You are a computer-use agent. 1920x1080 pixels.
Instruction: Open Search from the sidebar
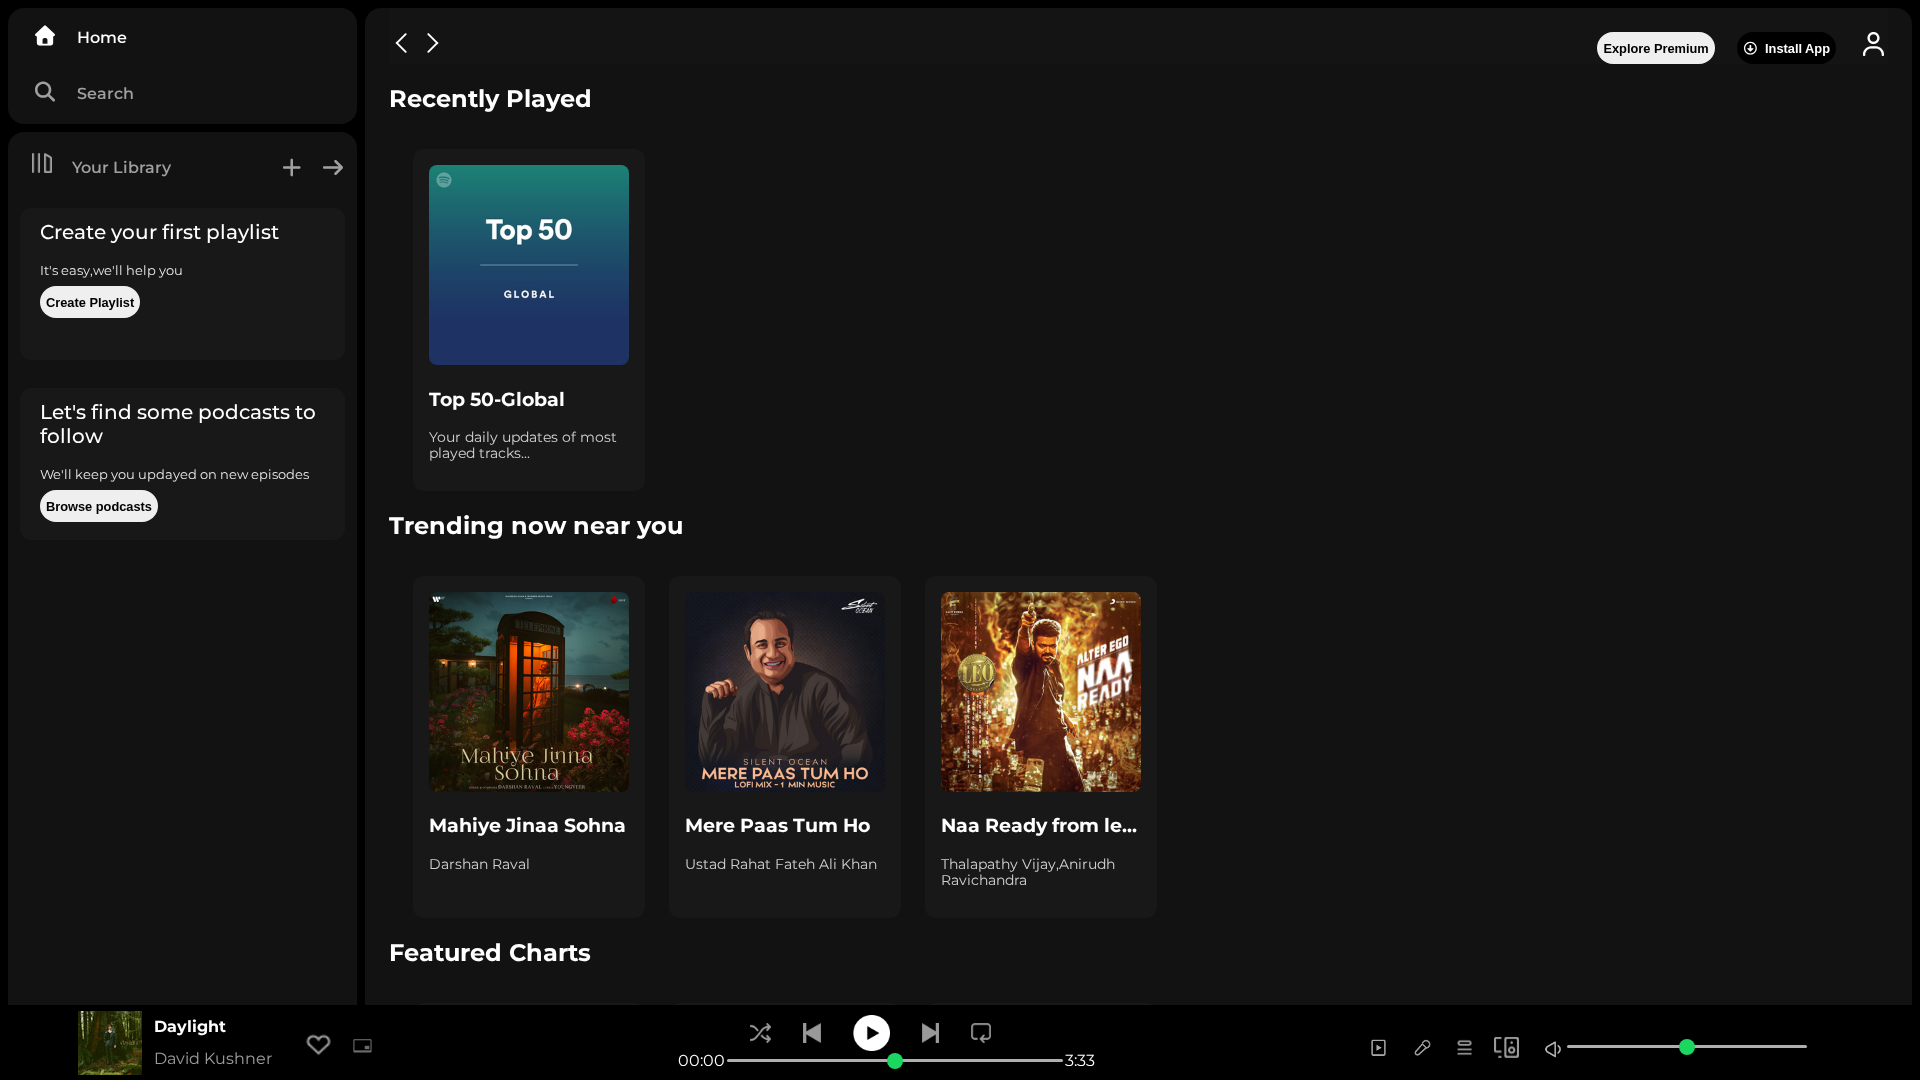click(x=105, y=93)
